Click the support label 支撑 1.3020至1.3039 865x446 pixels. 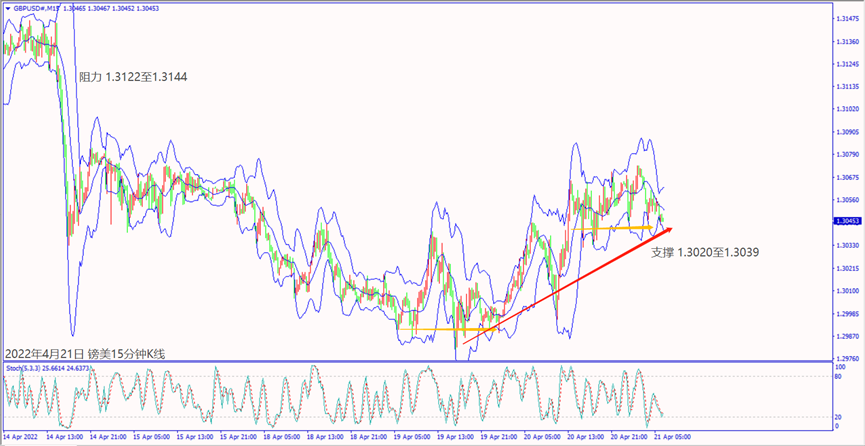(x=704, y=253)
